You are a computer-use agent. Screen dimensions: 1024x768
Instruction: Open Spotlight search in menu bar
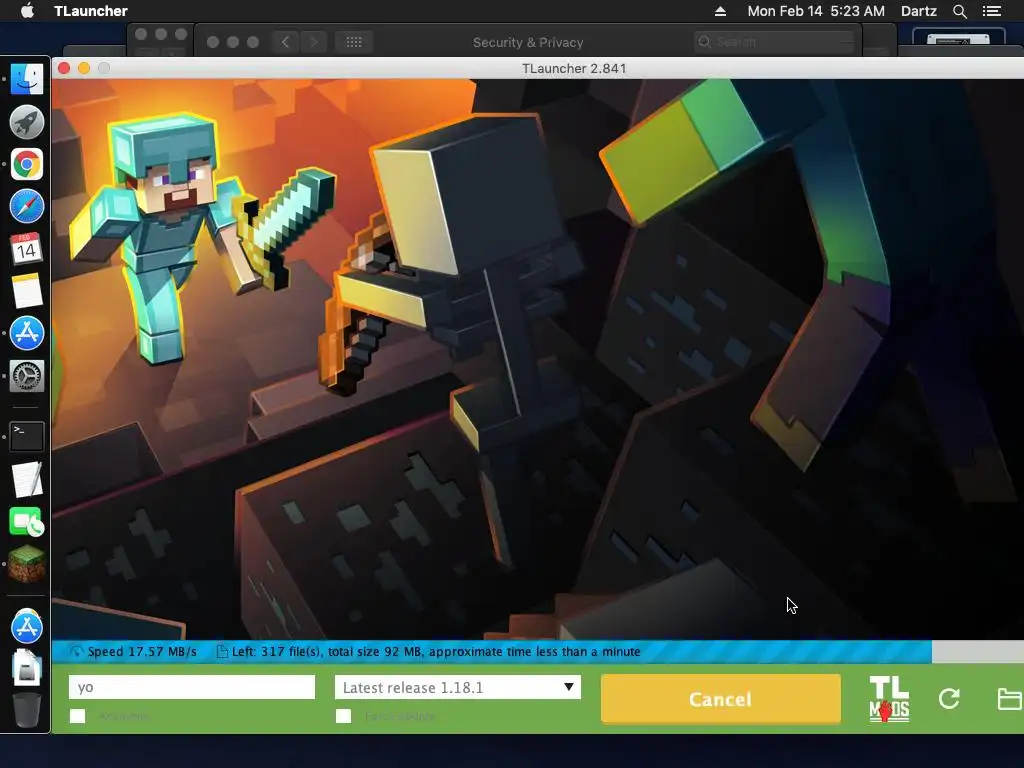click(959, 11)
